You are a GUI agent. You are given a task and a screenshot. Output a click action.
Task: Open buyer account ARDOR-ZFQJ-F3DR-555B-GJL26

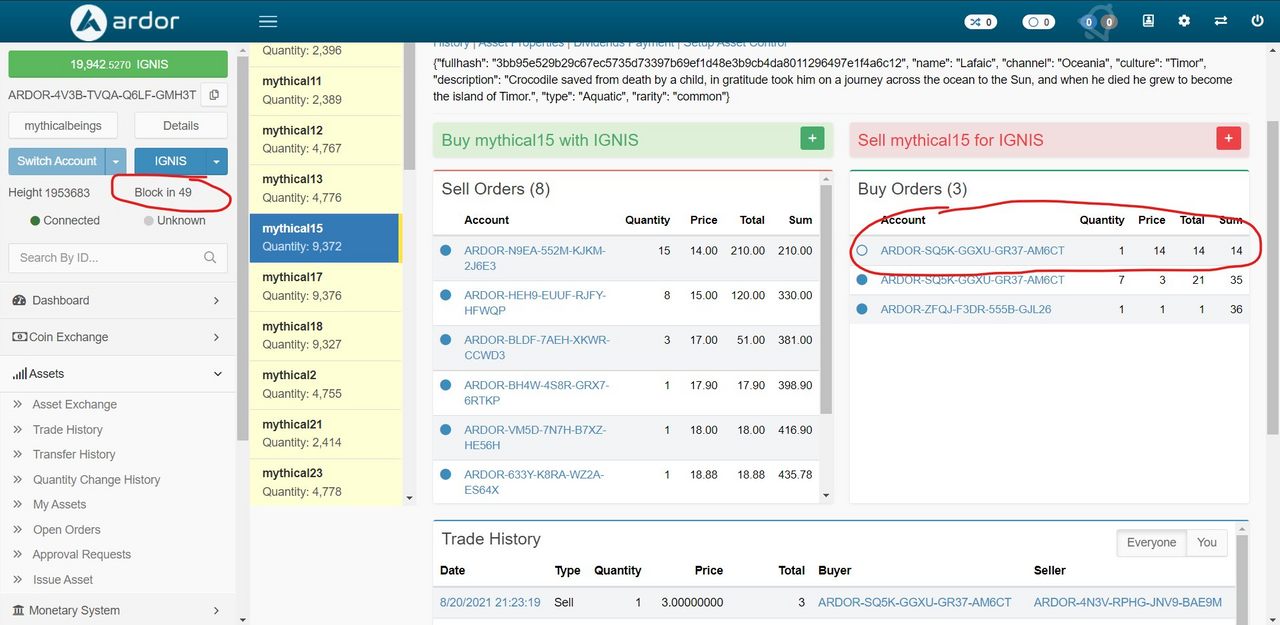click(x=966, y=310)
